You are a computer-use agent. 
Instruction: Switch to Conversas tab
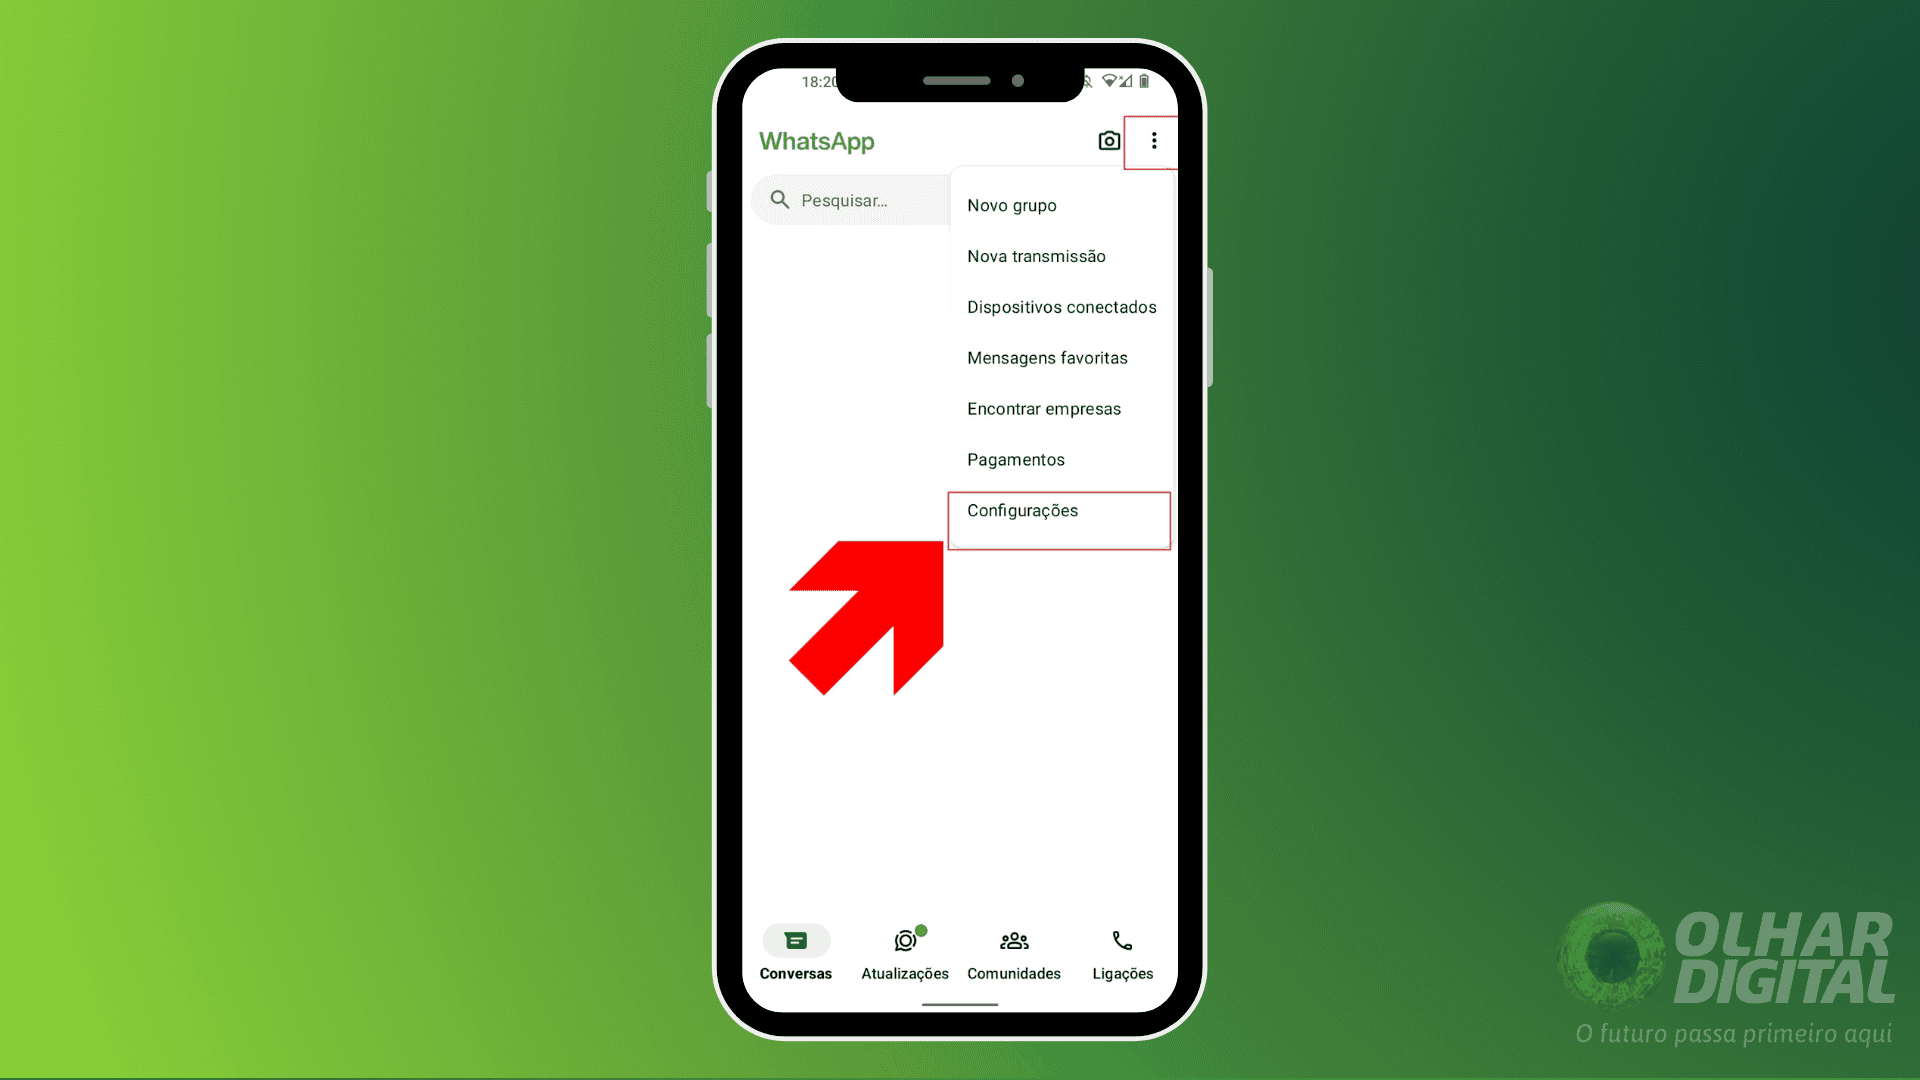(x=796, y=952)
